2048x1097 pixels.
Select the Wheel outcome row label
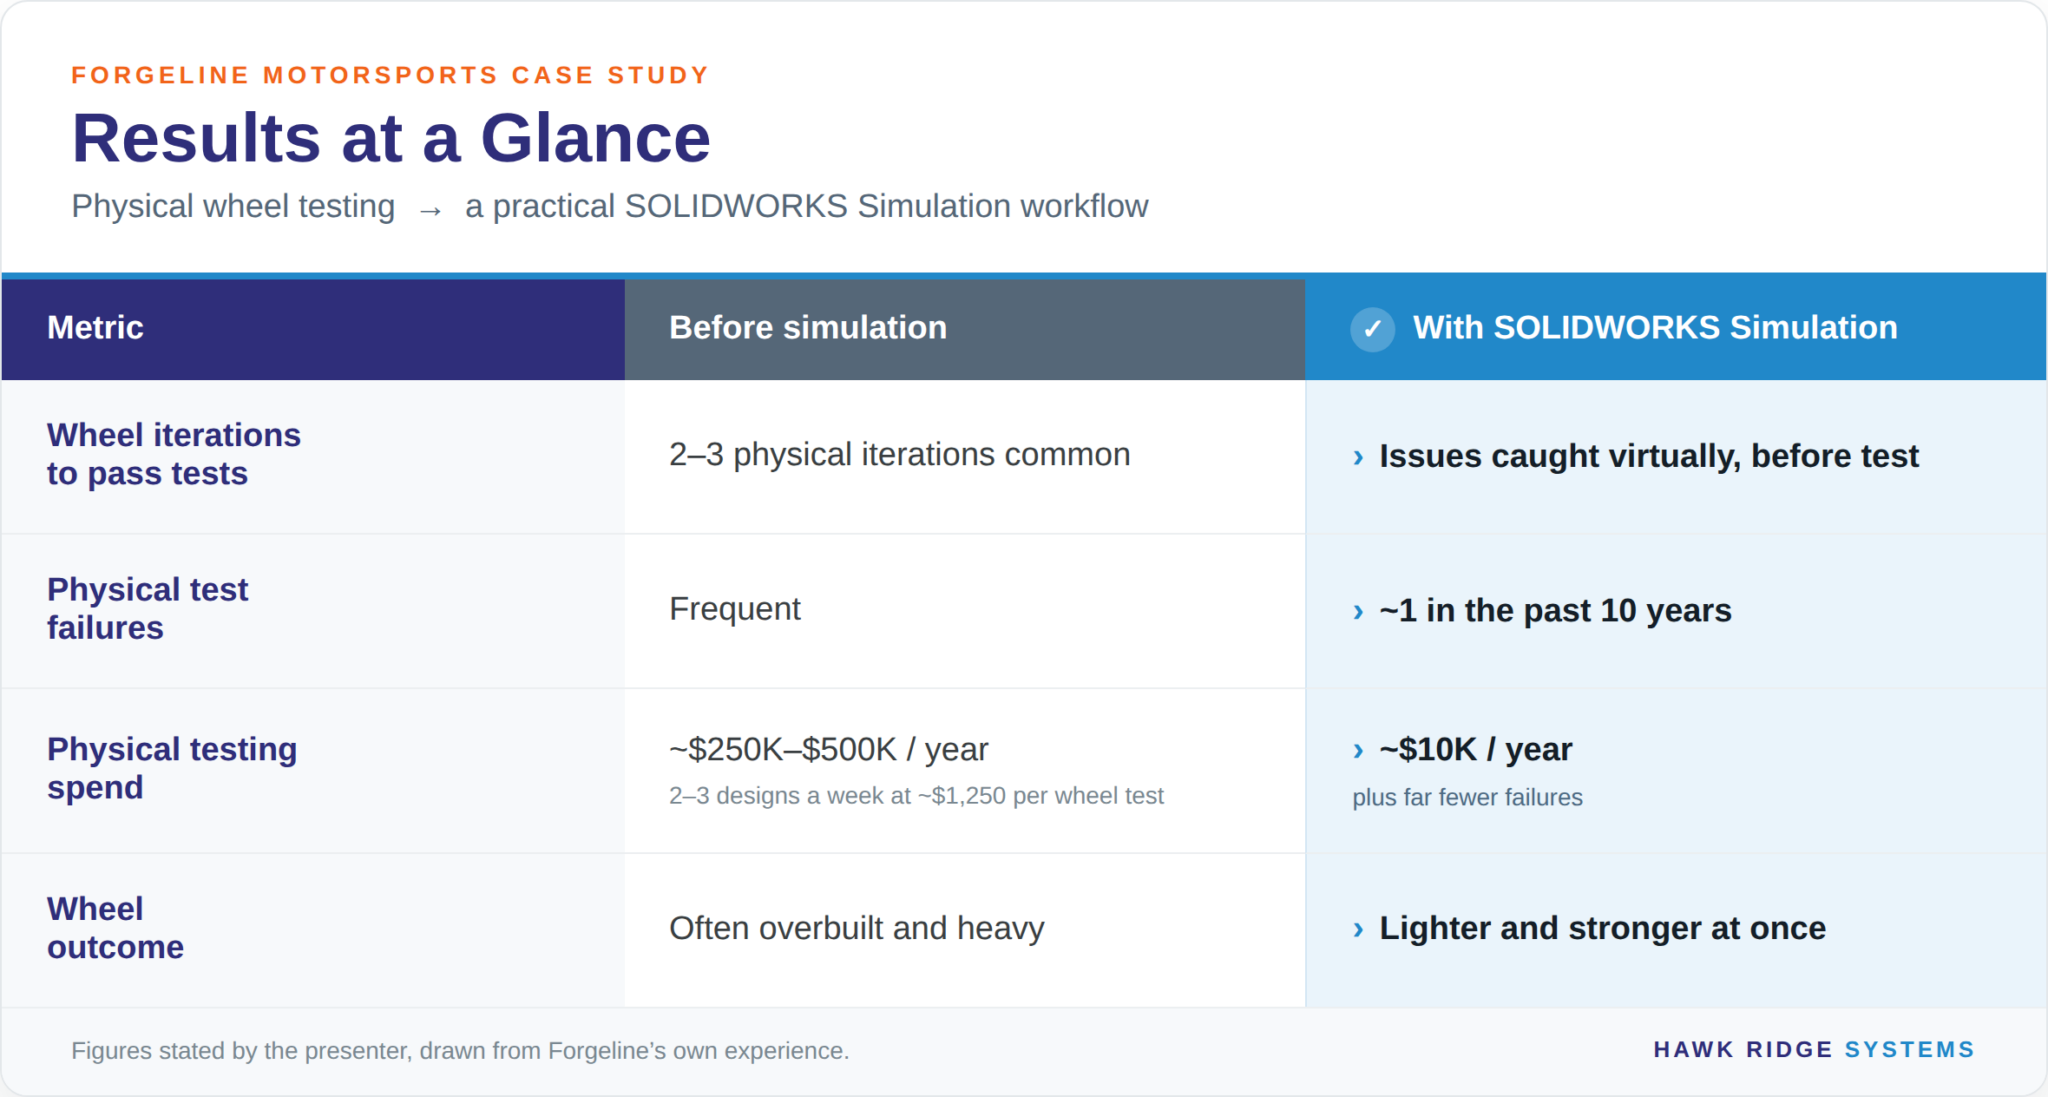115,928
